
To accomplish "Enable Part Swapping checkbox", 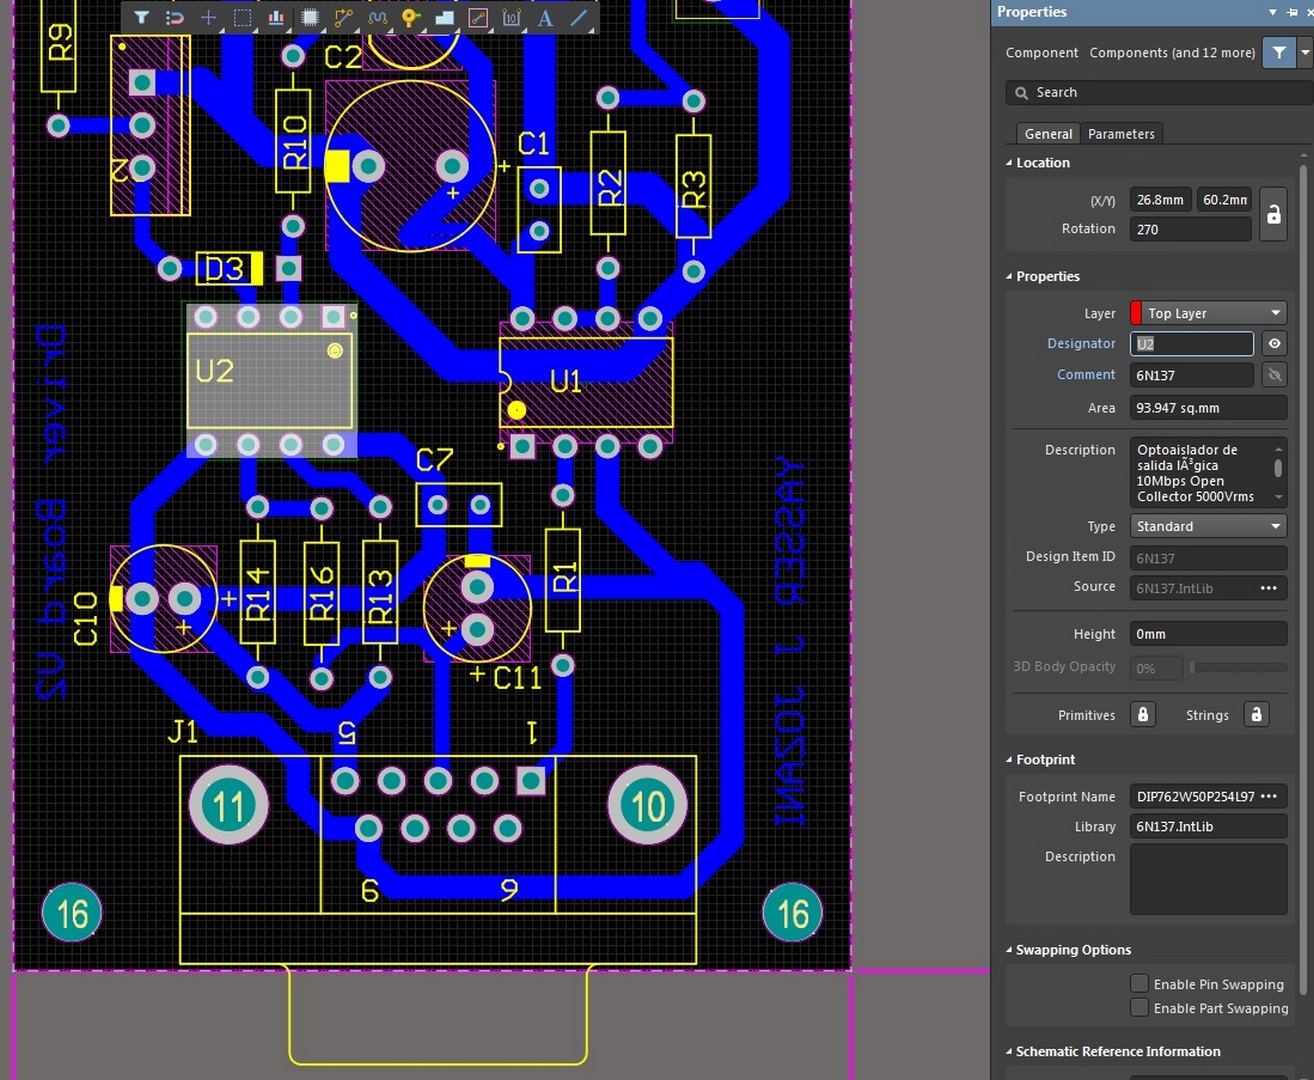I will tap(1139, 1008).
